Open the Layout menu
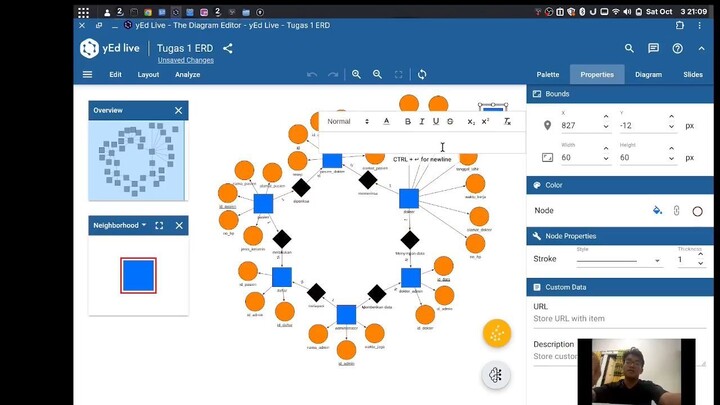 click(x=148, y=74)
